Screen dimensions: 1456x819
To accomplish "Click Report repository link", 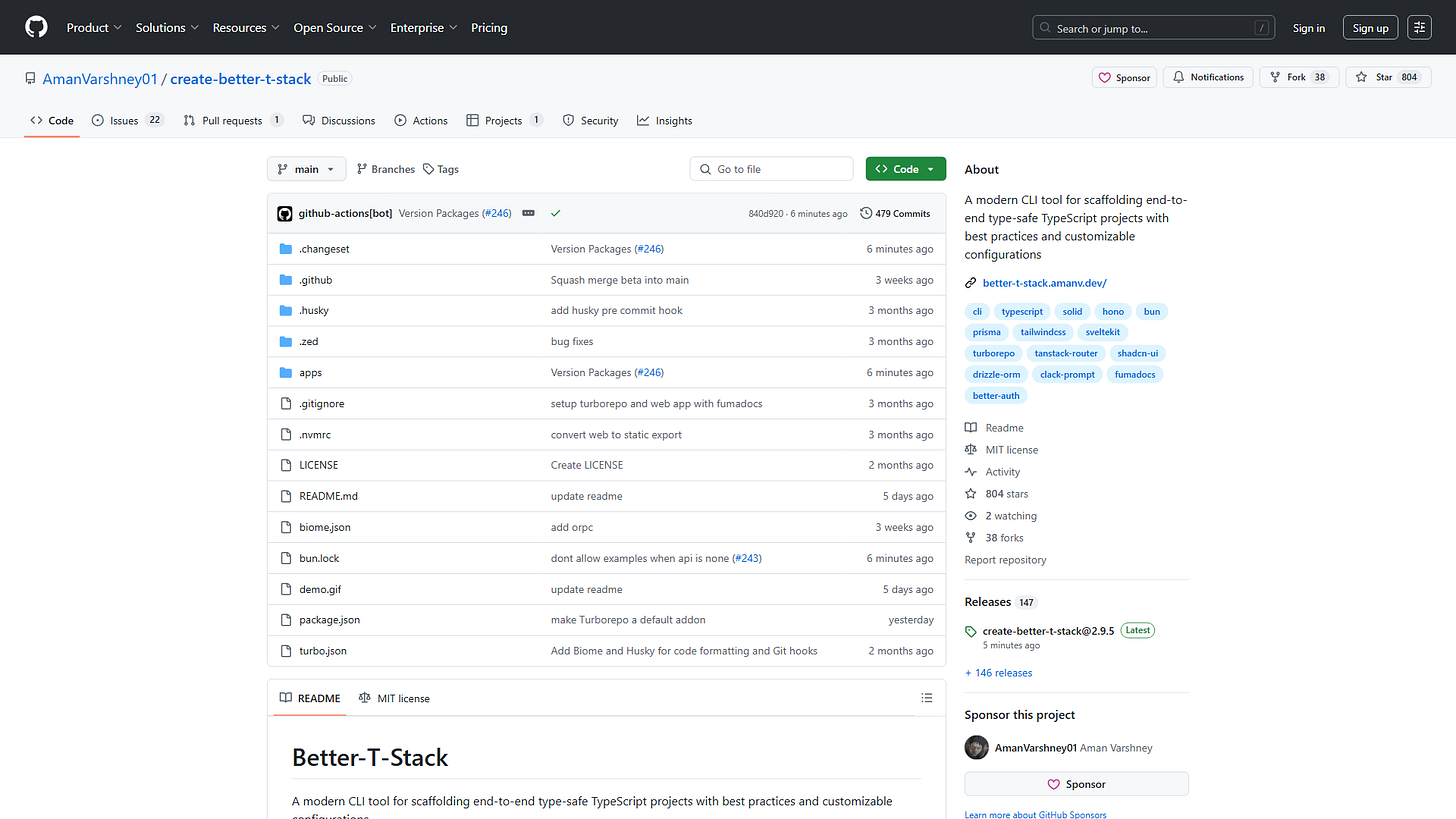I will click(x=1005, y=560).
